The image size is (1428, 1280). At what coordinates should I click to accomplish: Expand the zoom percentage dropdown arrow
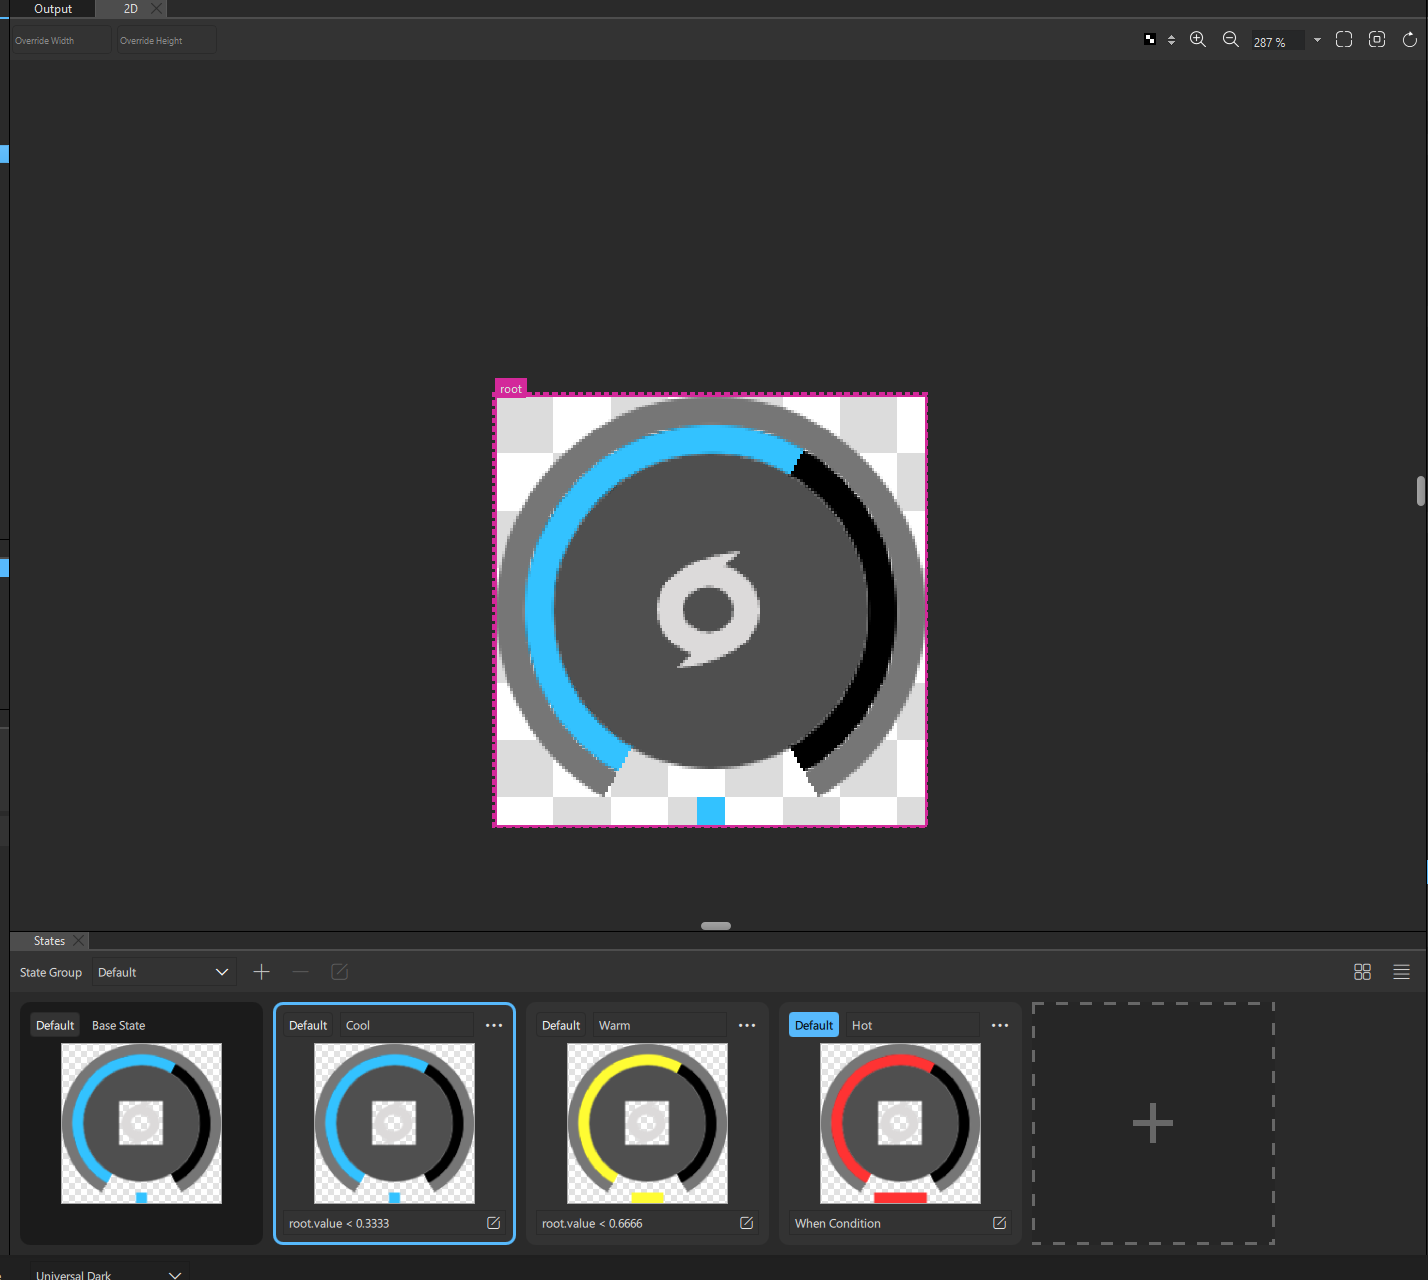click(x=1317, y=40)
